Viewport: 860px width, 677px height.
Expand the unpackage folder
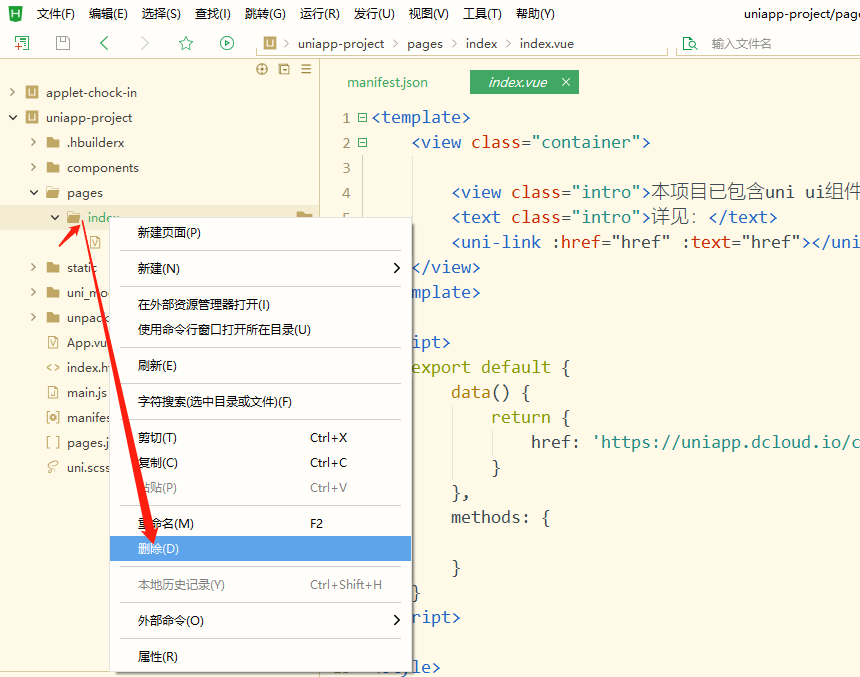33,317
